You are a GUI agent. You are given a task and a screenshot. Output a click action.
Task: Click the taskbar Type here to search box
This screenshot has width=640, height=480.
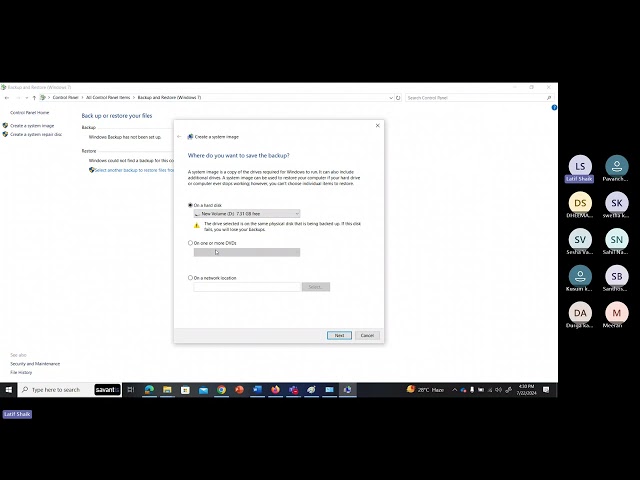click(x=56, y=390)
